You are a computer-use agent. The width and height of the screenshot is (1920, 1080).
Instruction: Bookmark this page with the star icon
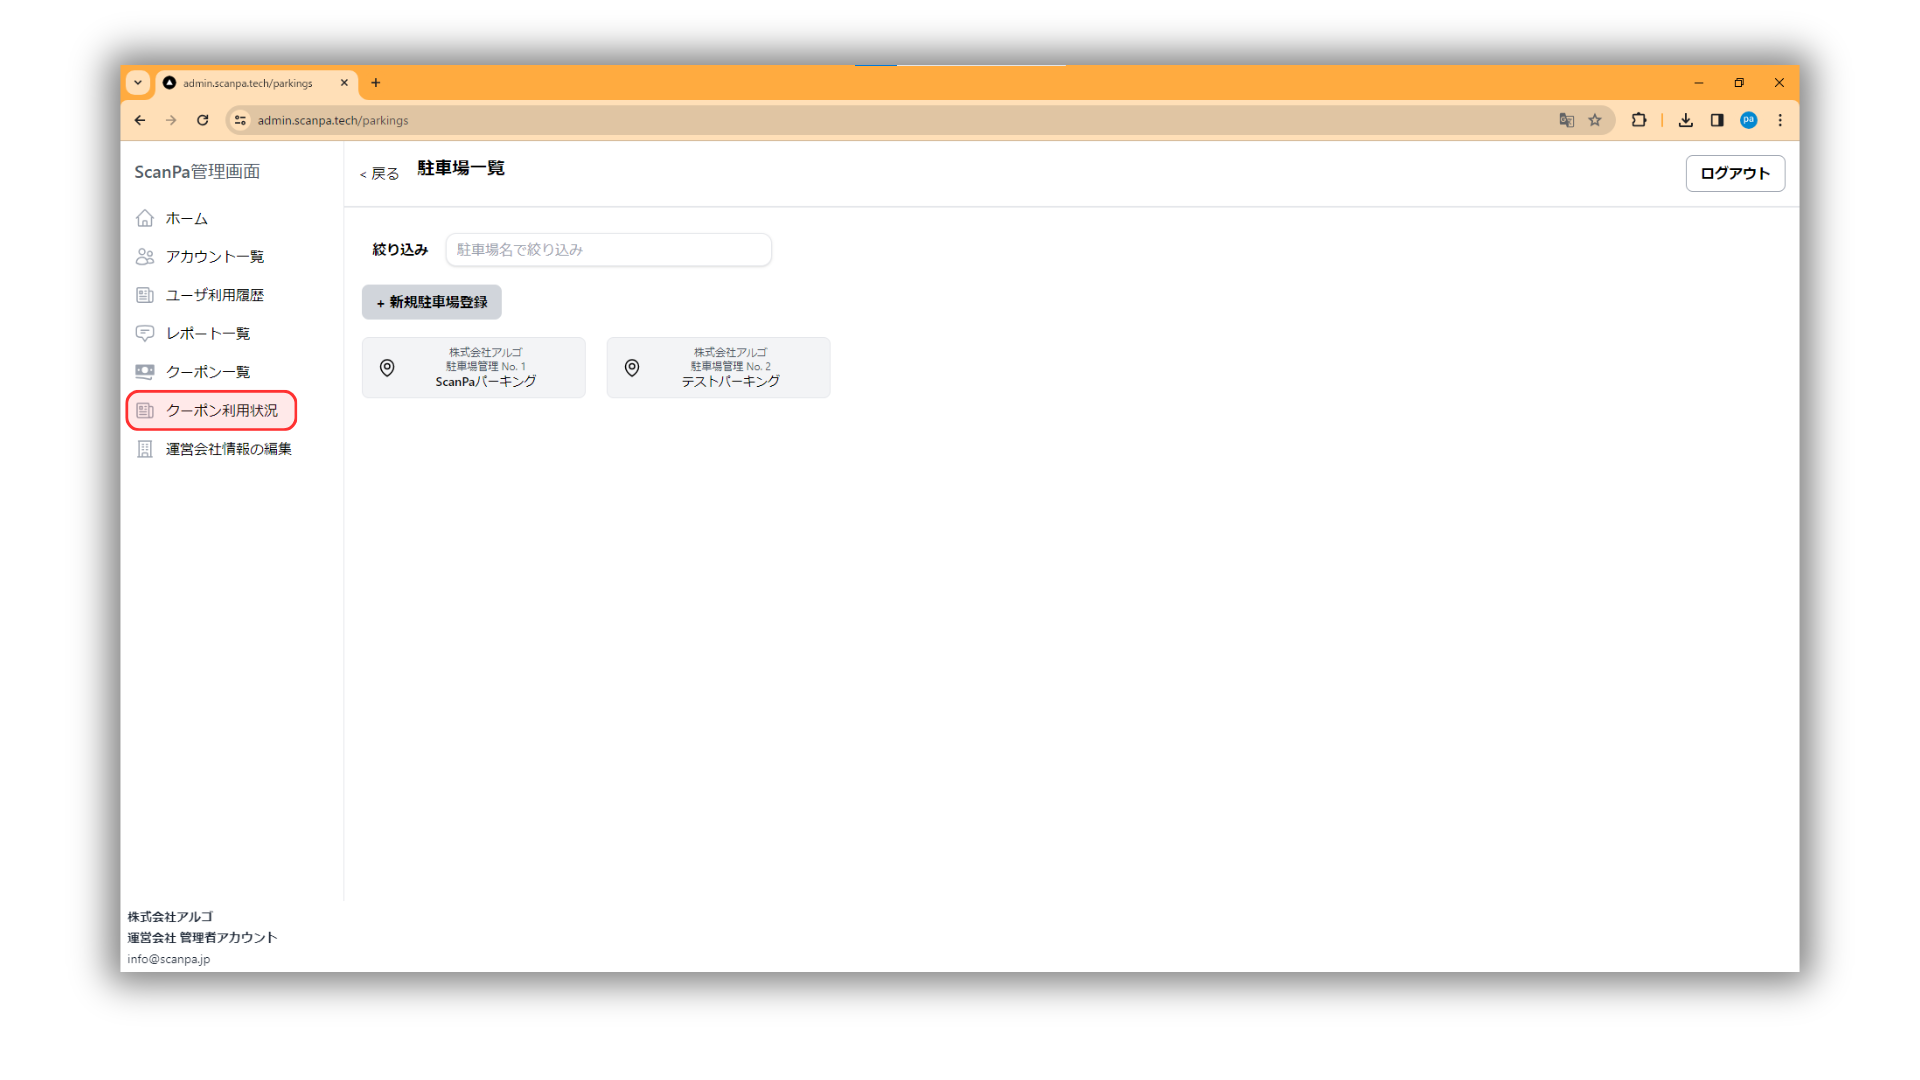1595,120
